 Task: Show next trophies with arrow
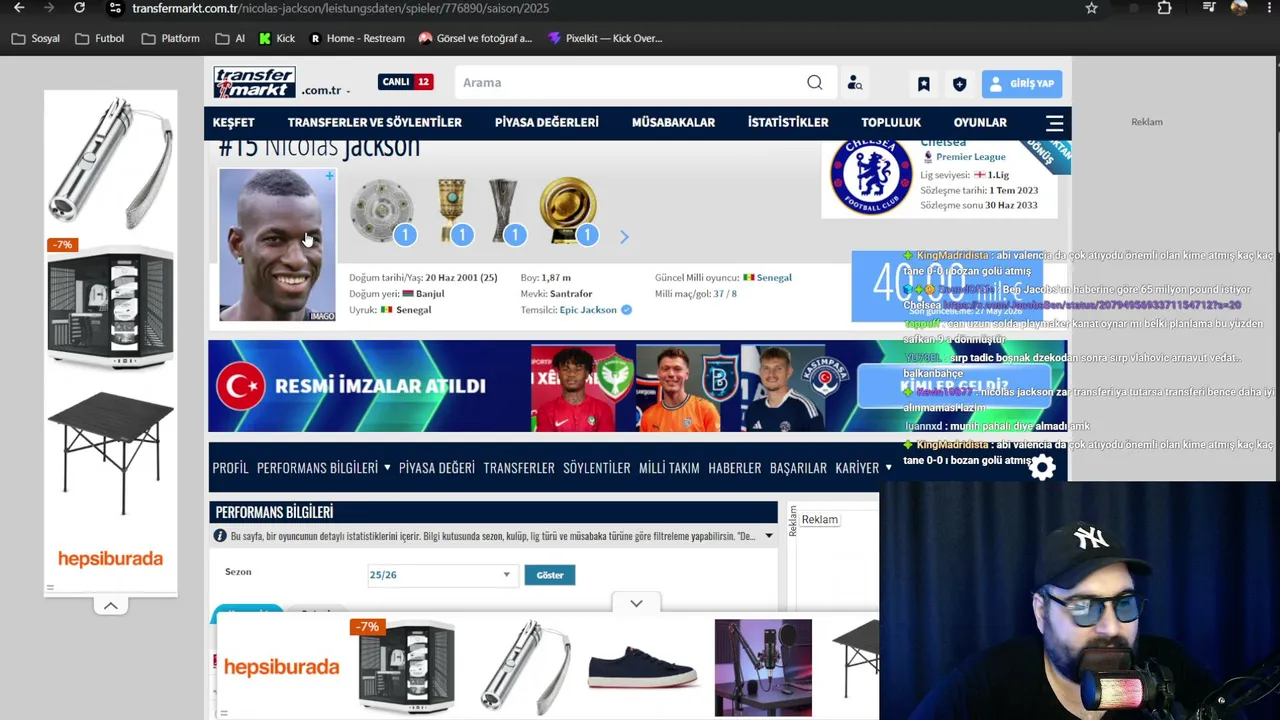(x=624, y=237)
